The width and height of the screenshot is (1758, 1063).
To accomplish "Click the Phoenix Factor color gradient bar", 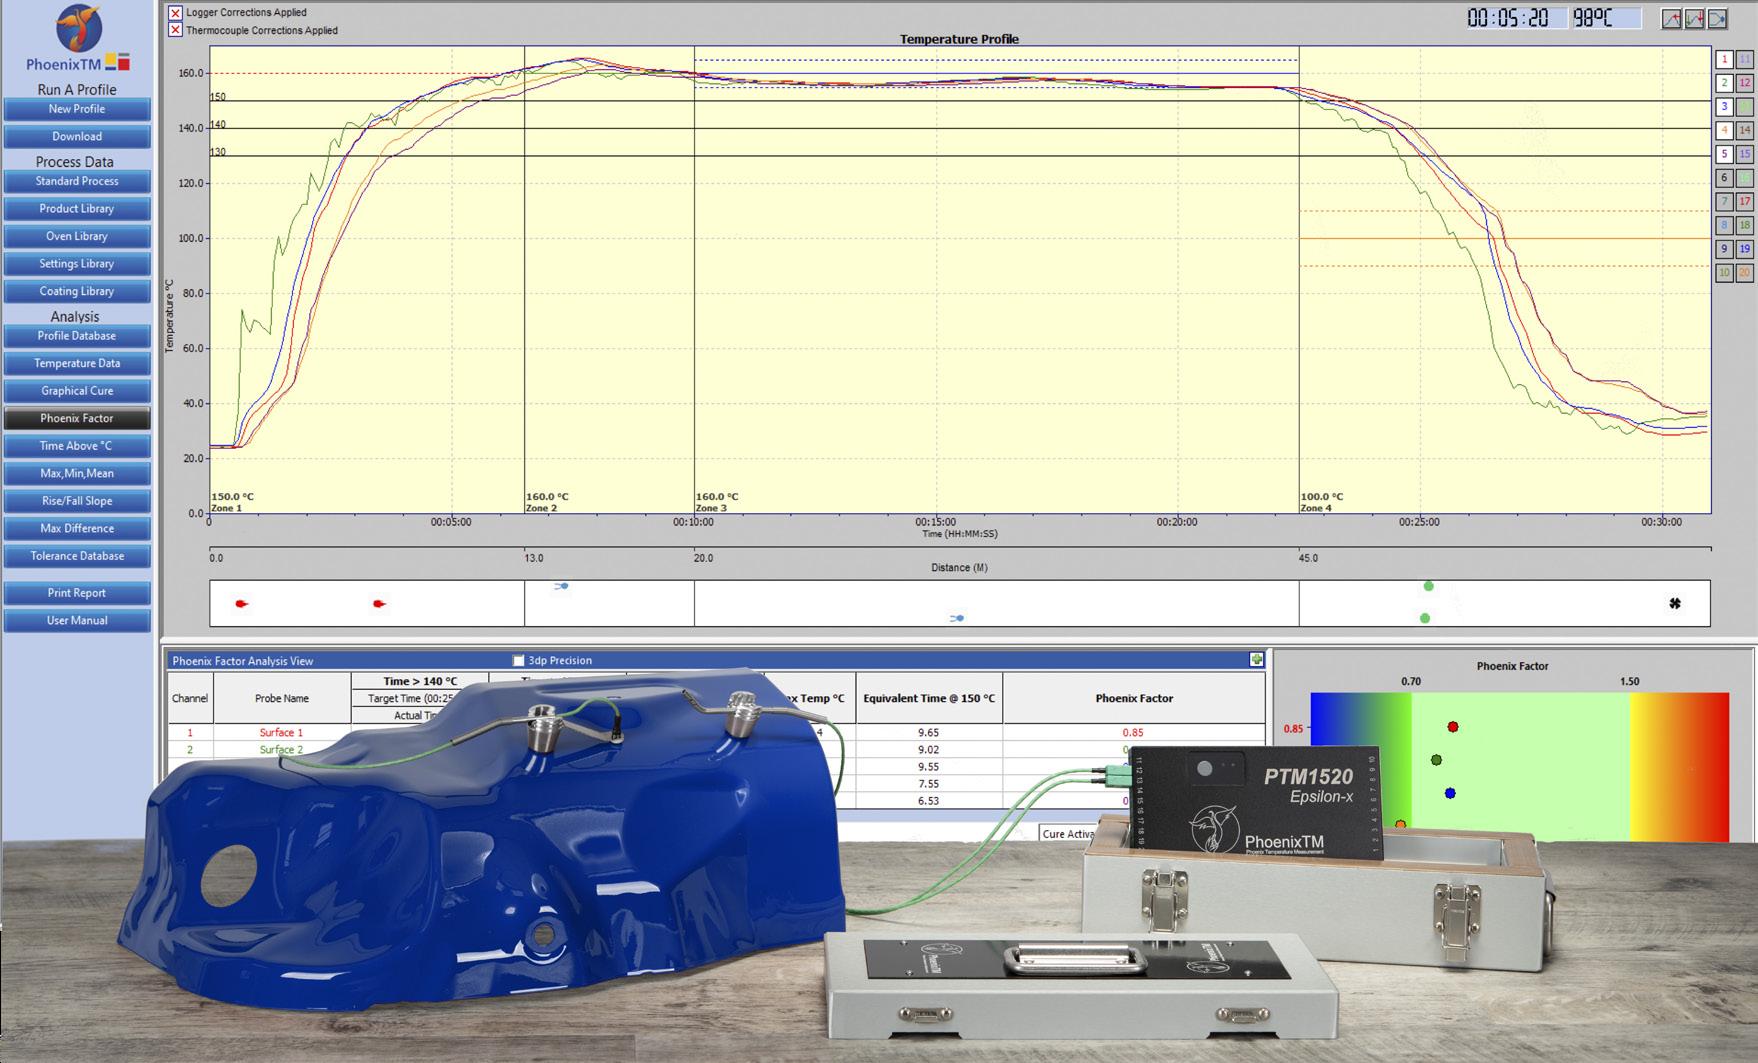I will 1519,766.
